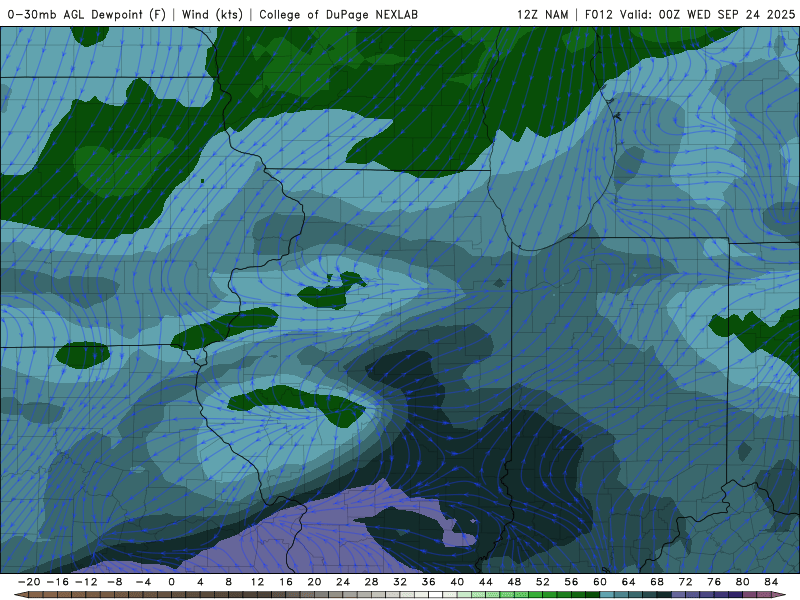Click the 'F012' forecast hour text

(598, 14)
